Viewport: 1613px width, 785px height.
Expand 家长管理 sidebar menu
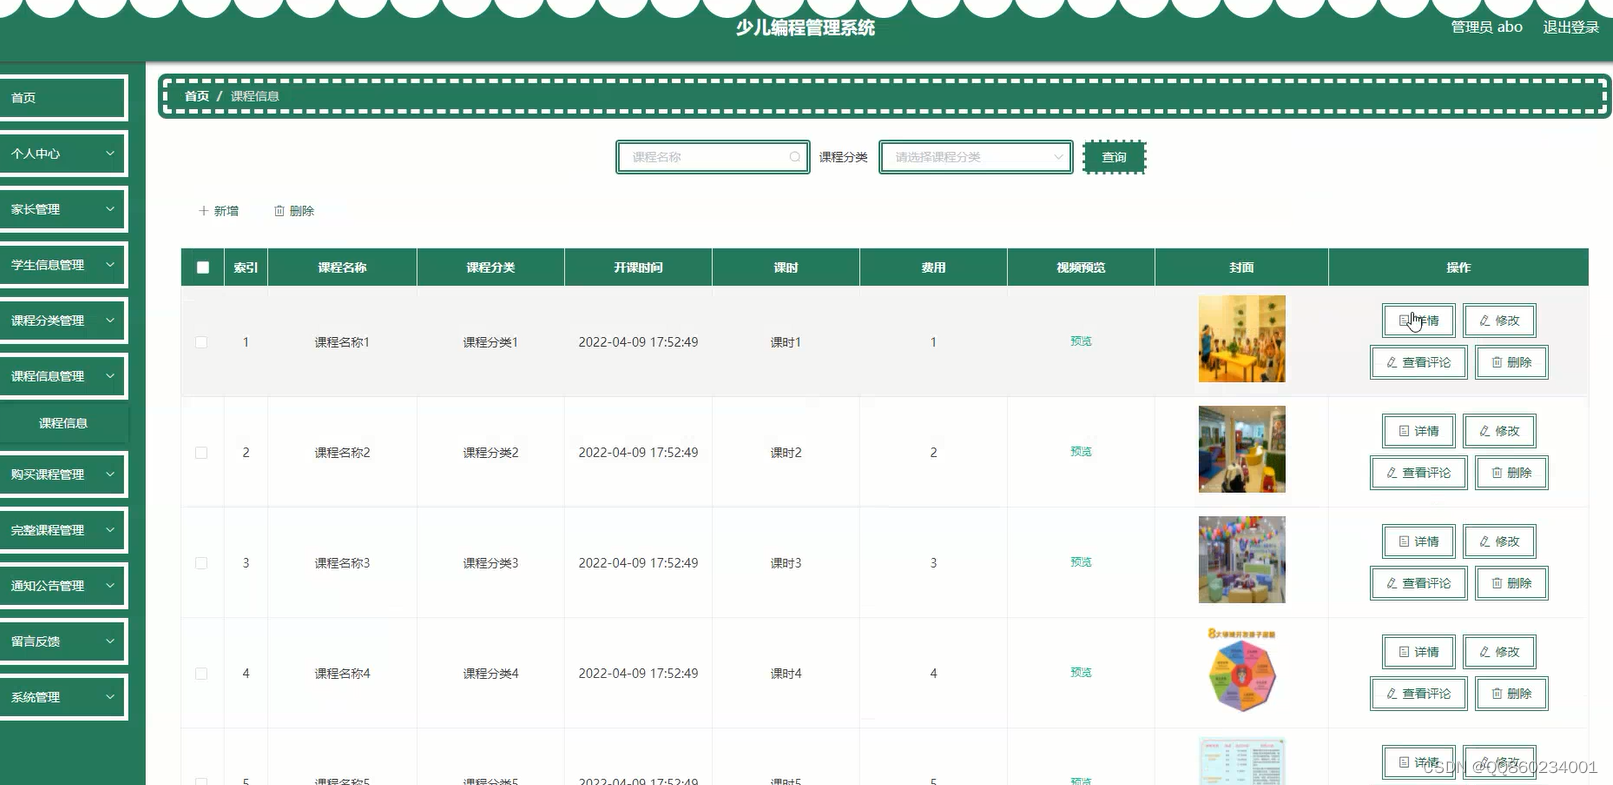[63, 210]
